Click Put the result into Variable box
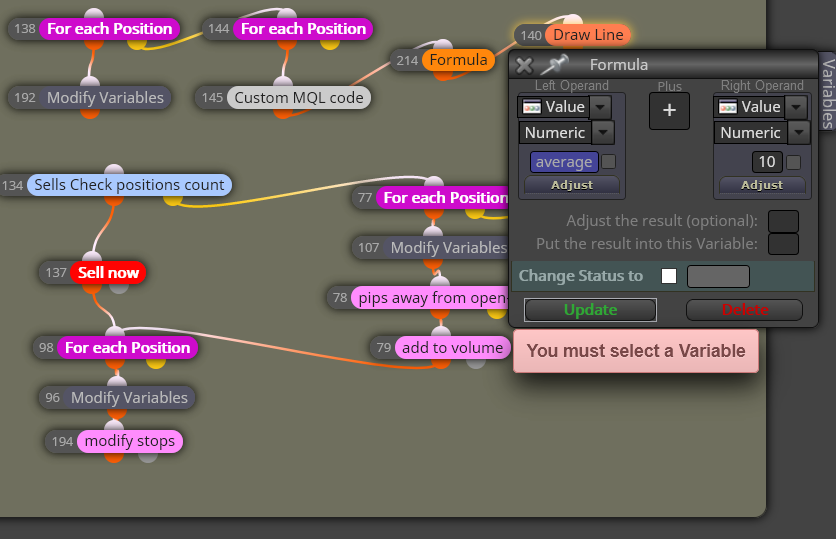 coord(783,244)
